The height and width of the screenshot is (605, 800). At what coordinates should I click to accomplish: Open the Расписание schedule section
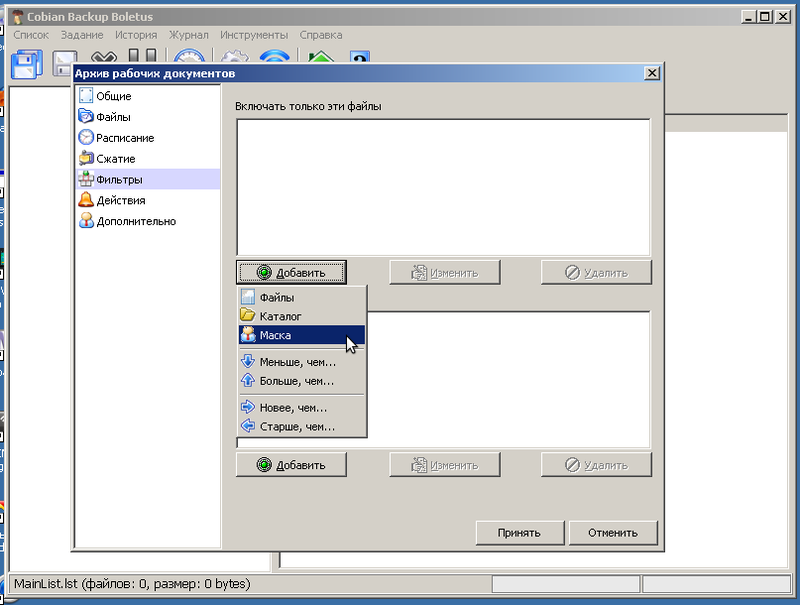coord(124,138)
